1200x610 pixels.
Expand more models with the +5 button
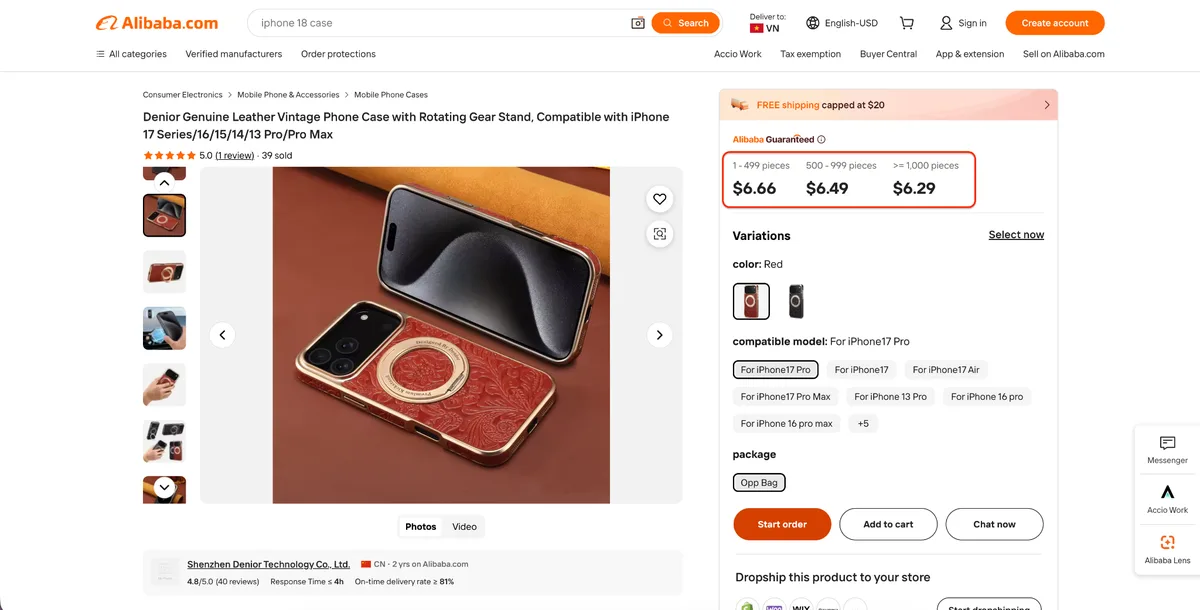point(863,423)
